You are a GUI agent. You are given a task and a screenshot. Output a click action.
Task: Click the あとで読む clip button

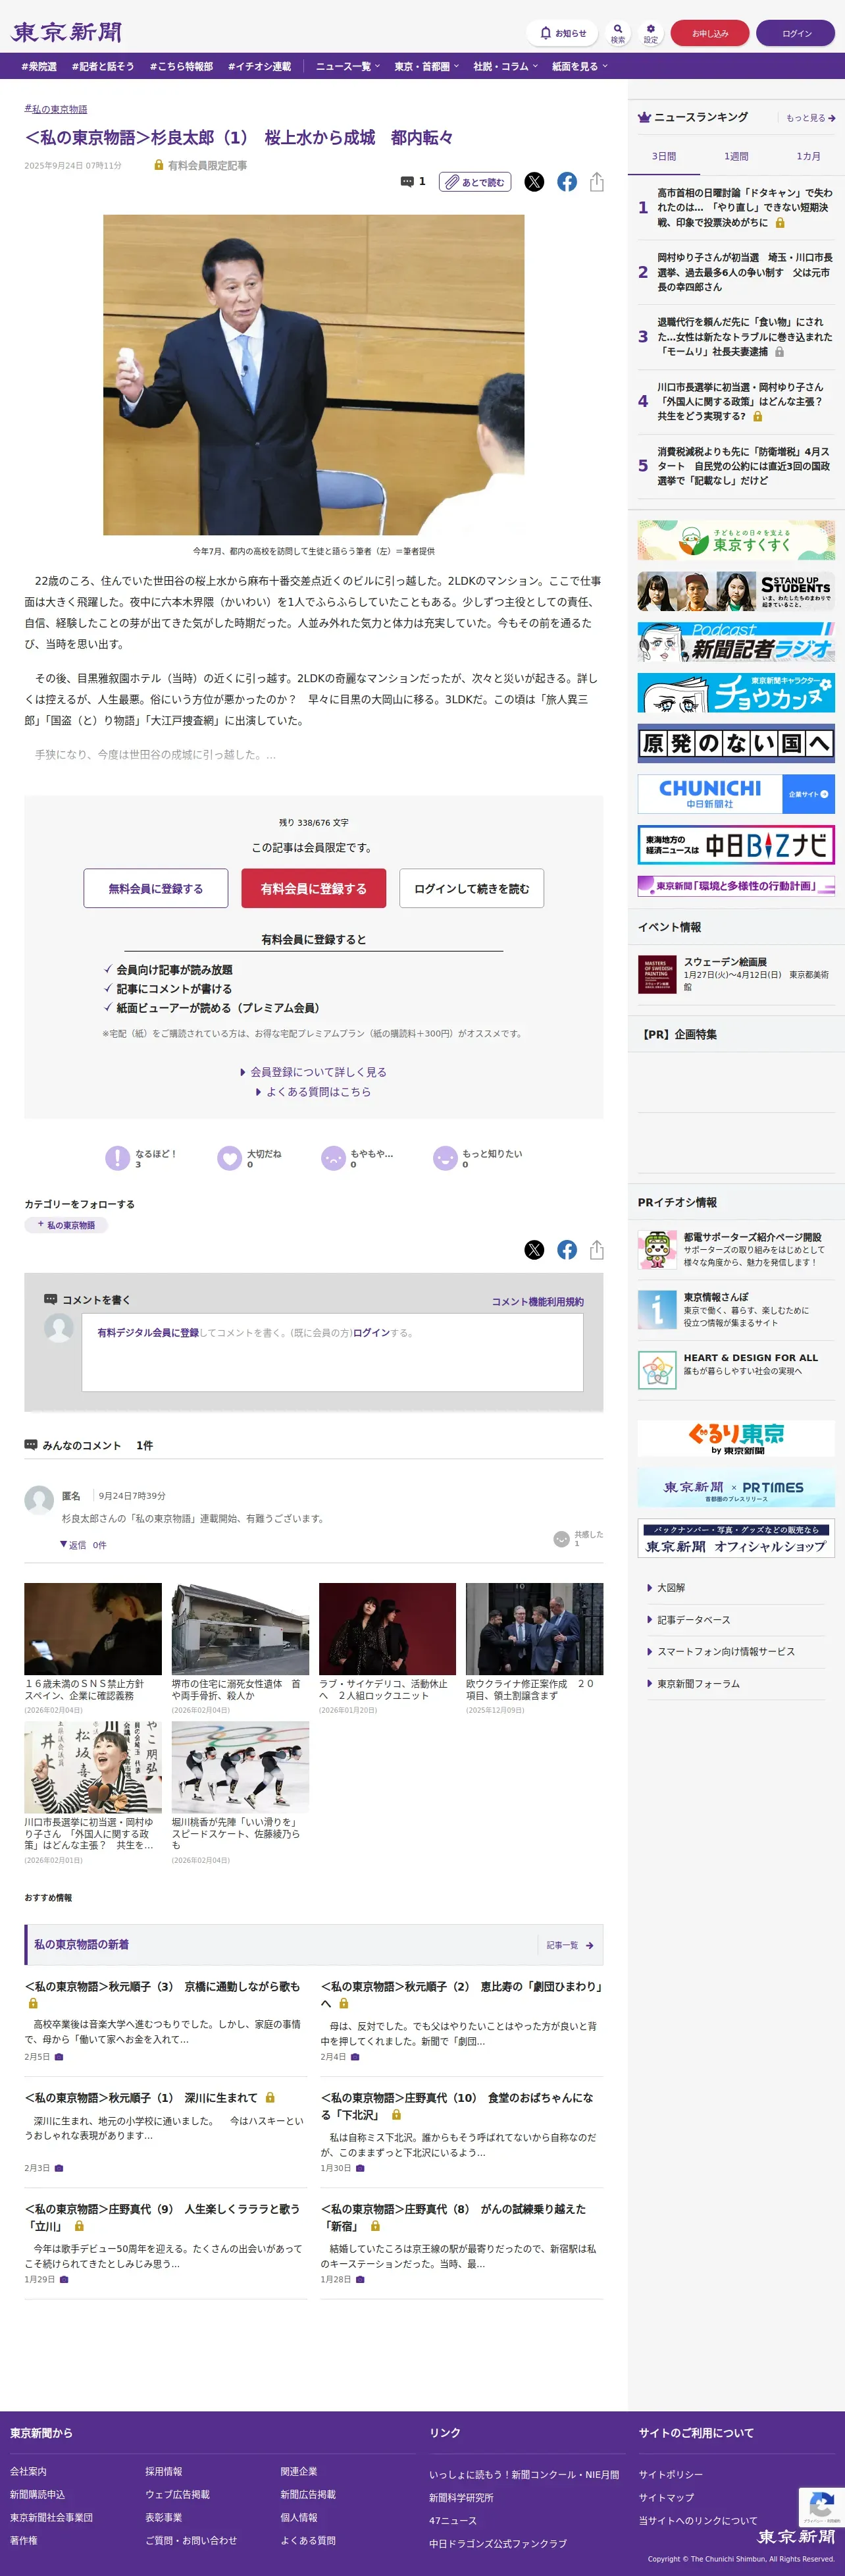475,182
